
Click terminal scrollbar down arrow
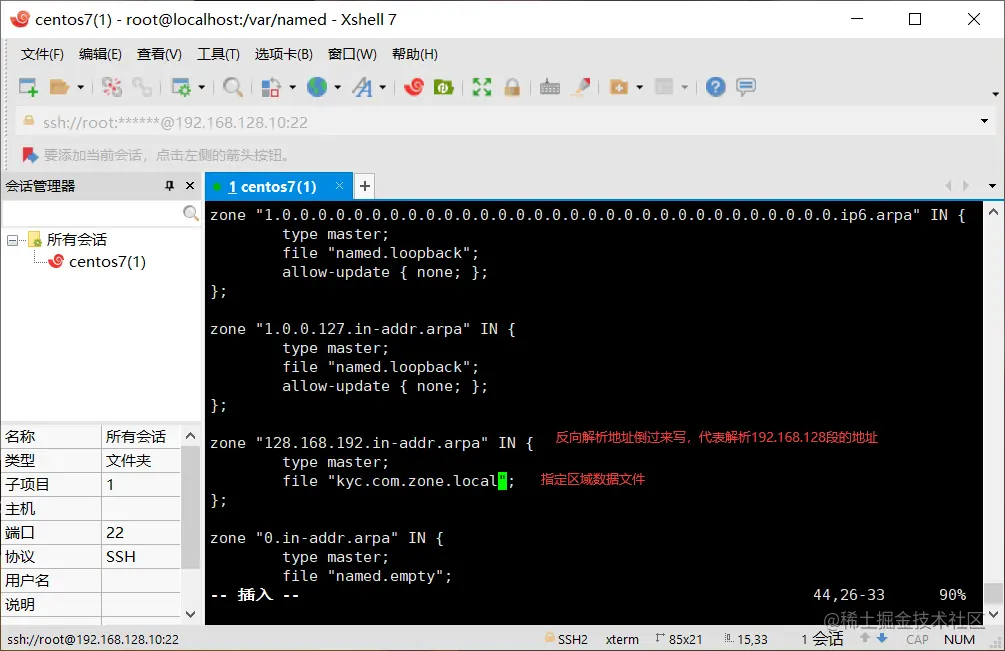point(993,614)
